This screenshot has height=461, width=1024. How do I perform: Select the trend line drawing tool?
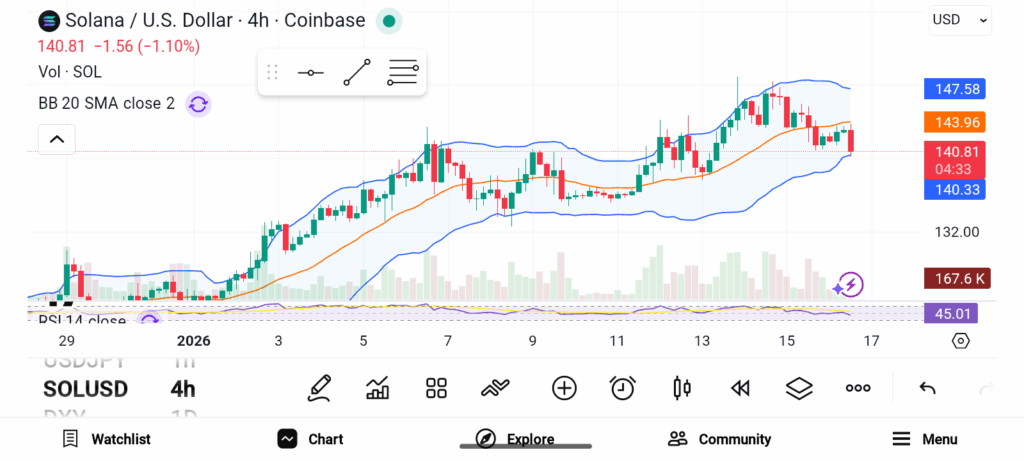[x=357, y=73]
